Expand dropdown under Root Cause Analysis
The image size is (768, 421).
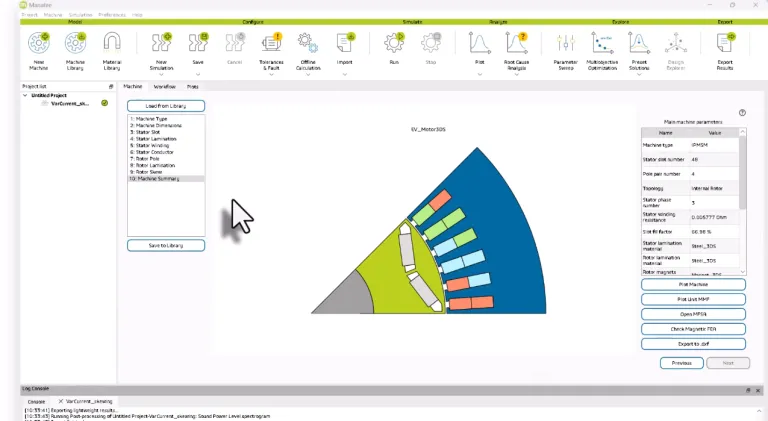516,74
